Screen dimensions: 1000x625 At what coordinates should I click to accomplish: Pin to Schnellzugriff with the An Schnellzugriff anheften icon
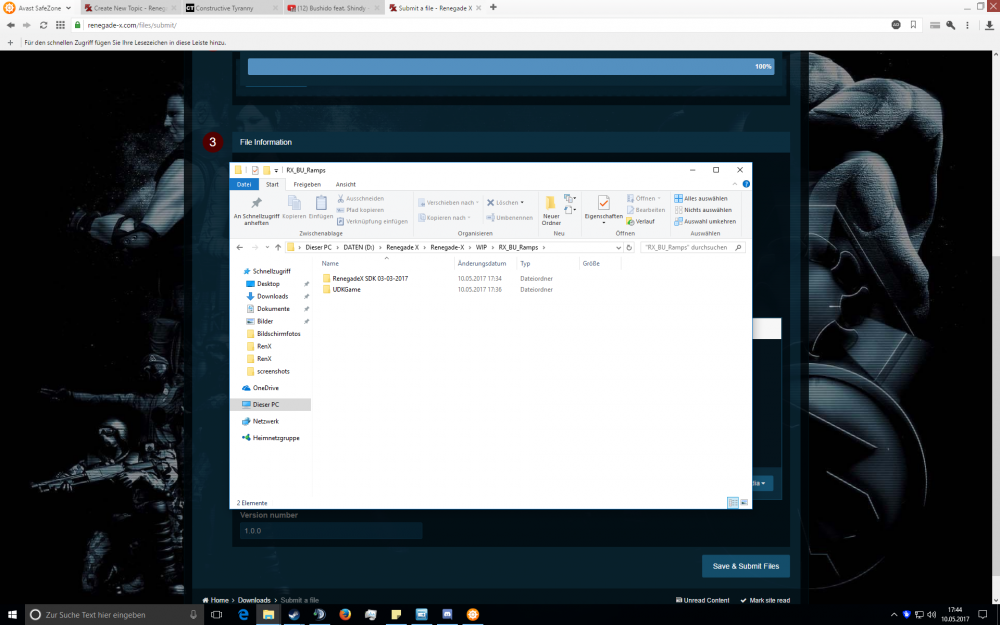pyautogui.click(x=256, y=210)
